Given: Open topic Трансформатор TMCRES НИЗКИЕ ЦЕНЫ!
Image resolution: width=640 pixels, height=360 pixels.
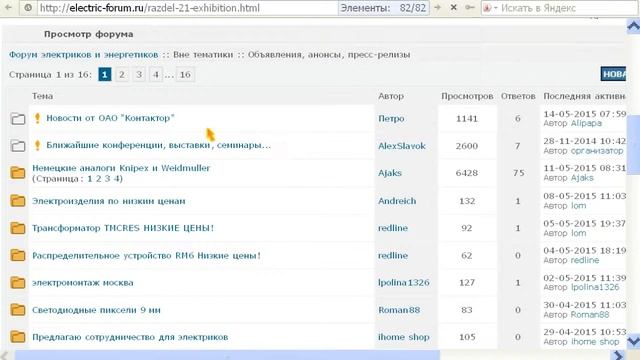Looking at the screenshot, I should pos(123,228).
